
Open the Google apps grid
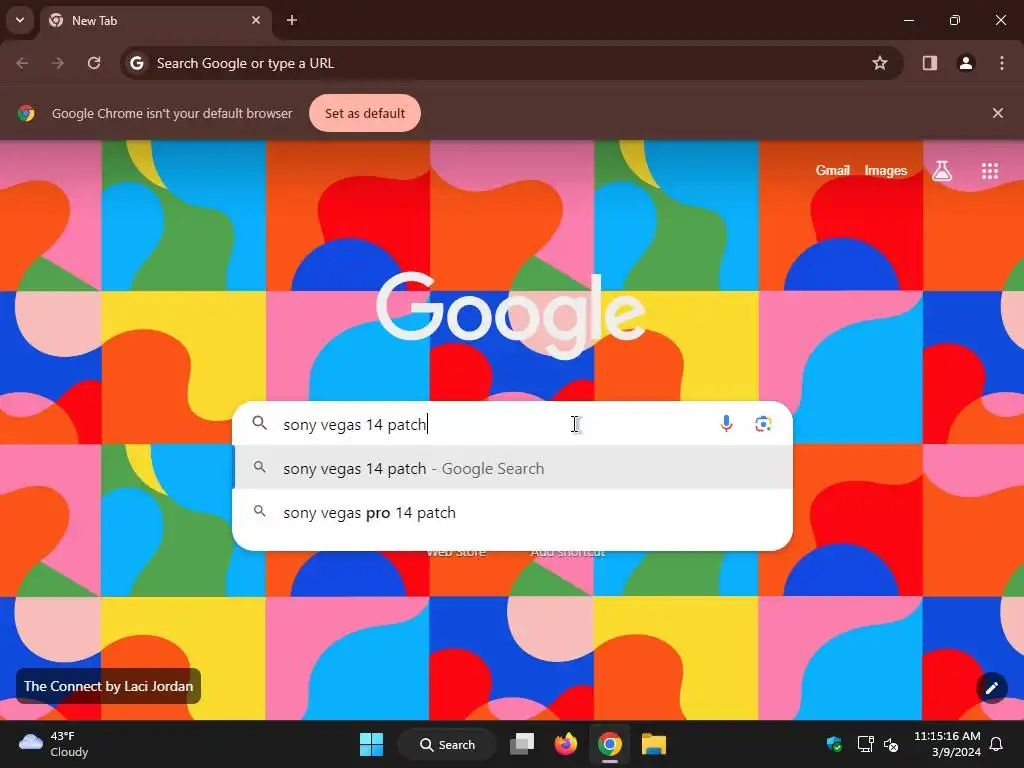989,171
